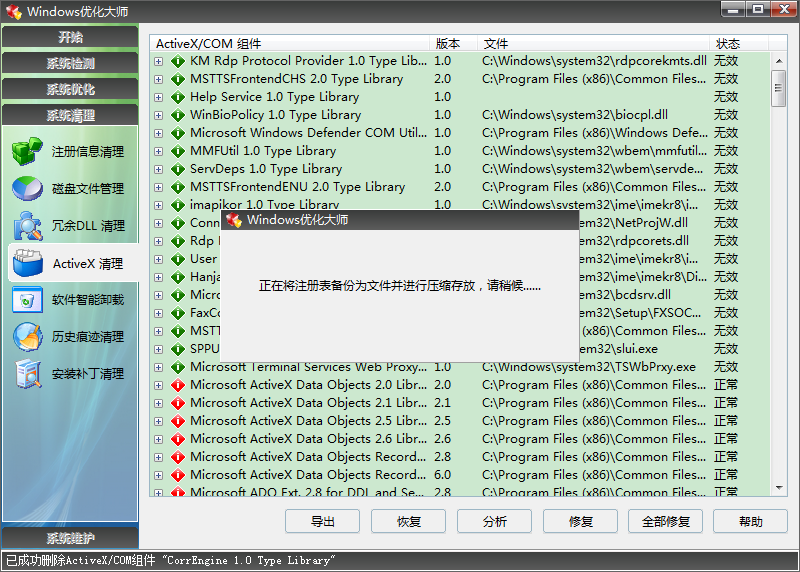Viewport: 800px width, 572px height.
Task: Sort by ActiveX/COM 组件 column header
Action: (289, 43)
